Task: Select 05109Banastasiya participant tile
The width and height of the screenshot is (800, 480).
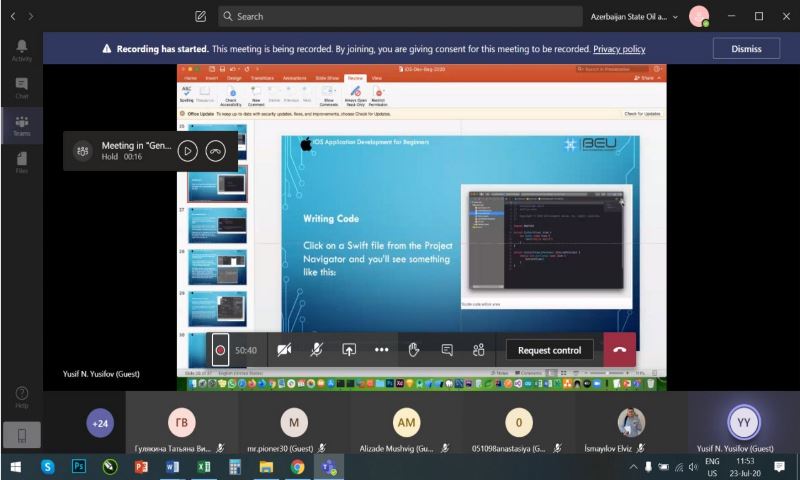Action: pos(519,423)
